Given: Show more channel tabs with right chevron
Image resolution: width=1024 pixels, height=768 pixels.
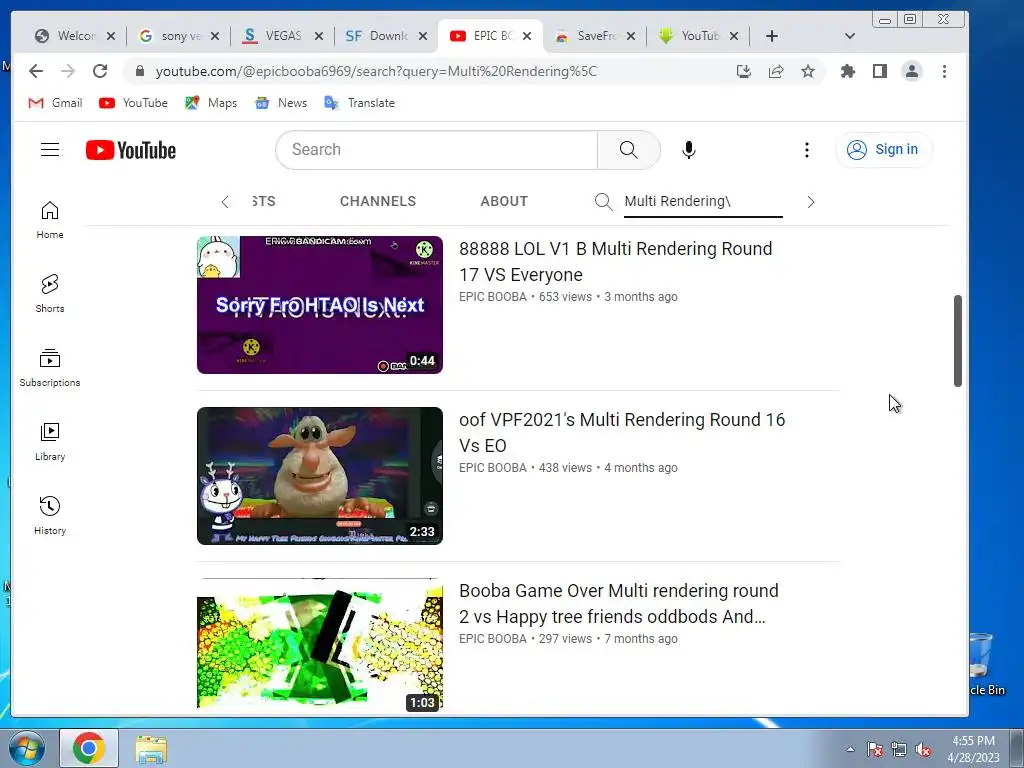Looking at the screenshot, I should [810, 202].
